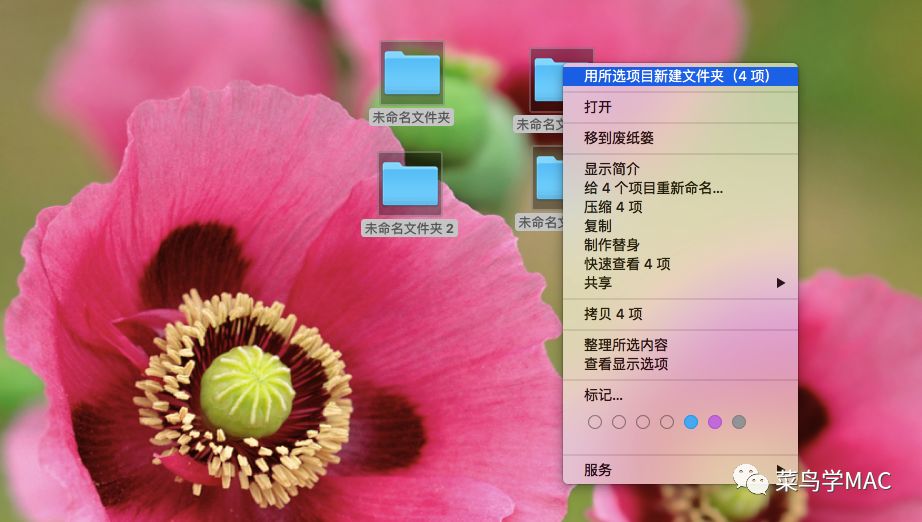Select the 未命名文件夹 2 folder icon
This screenshot has width=922, height=522.
(x=410, y=184)
